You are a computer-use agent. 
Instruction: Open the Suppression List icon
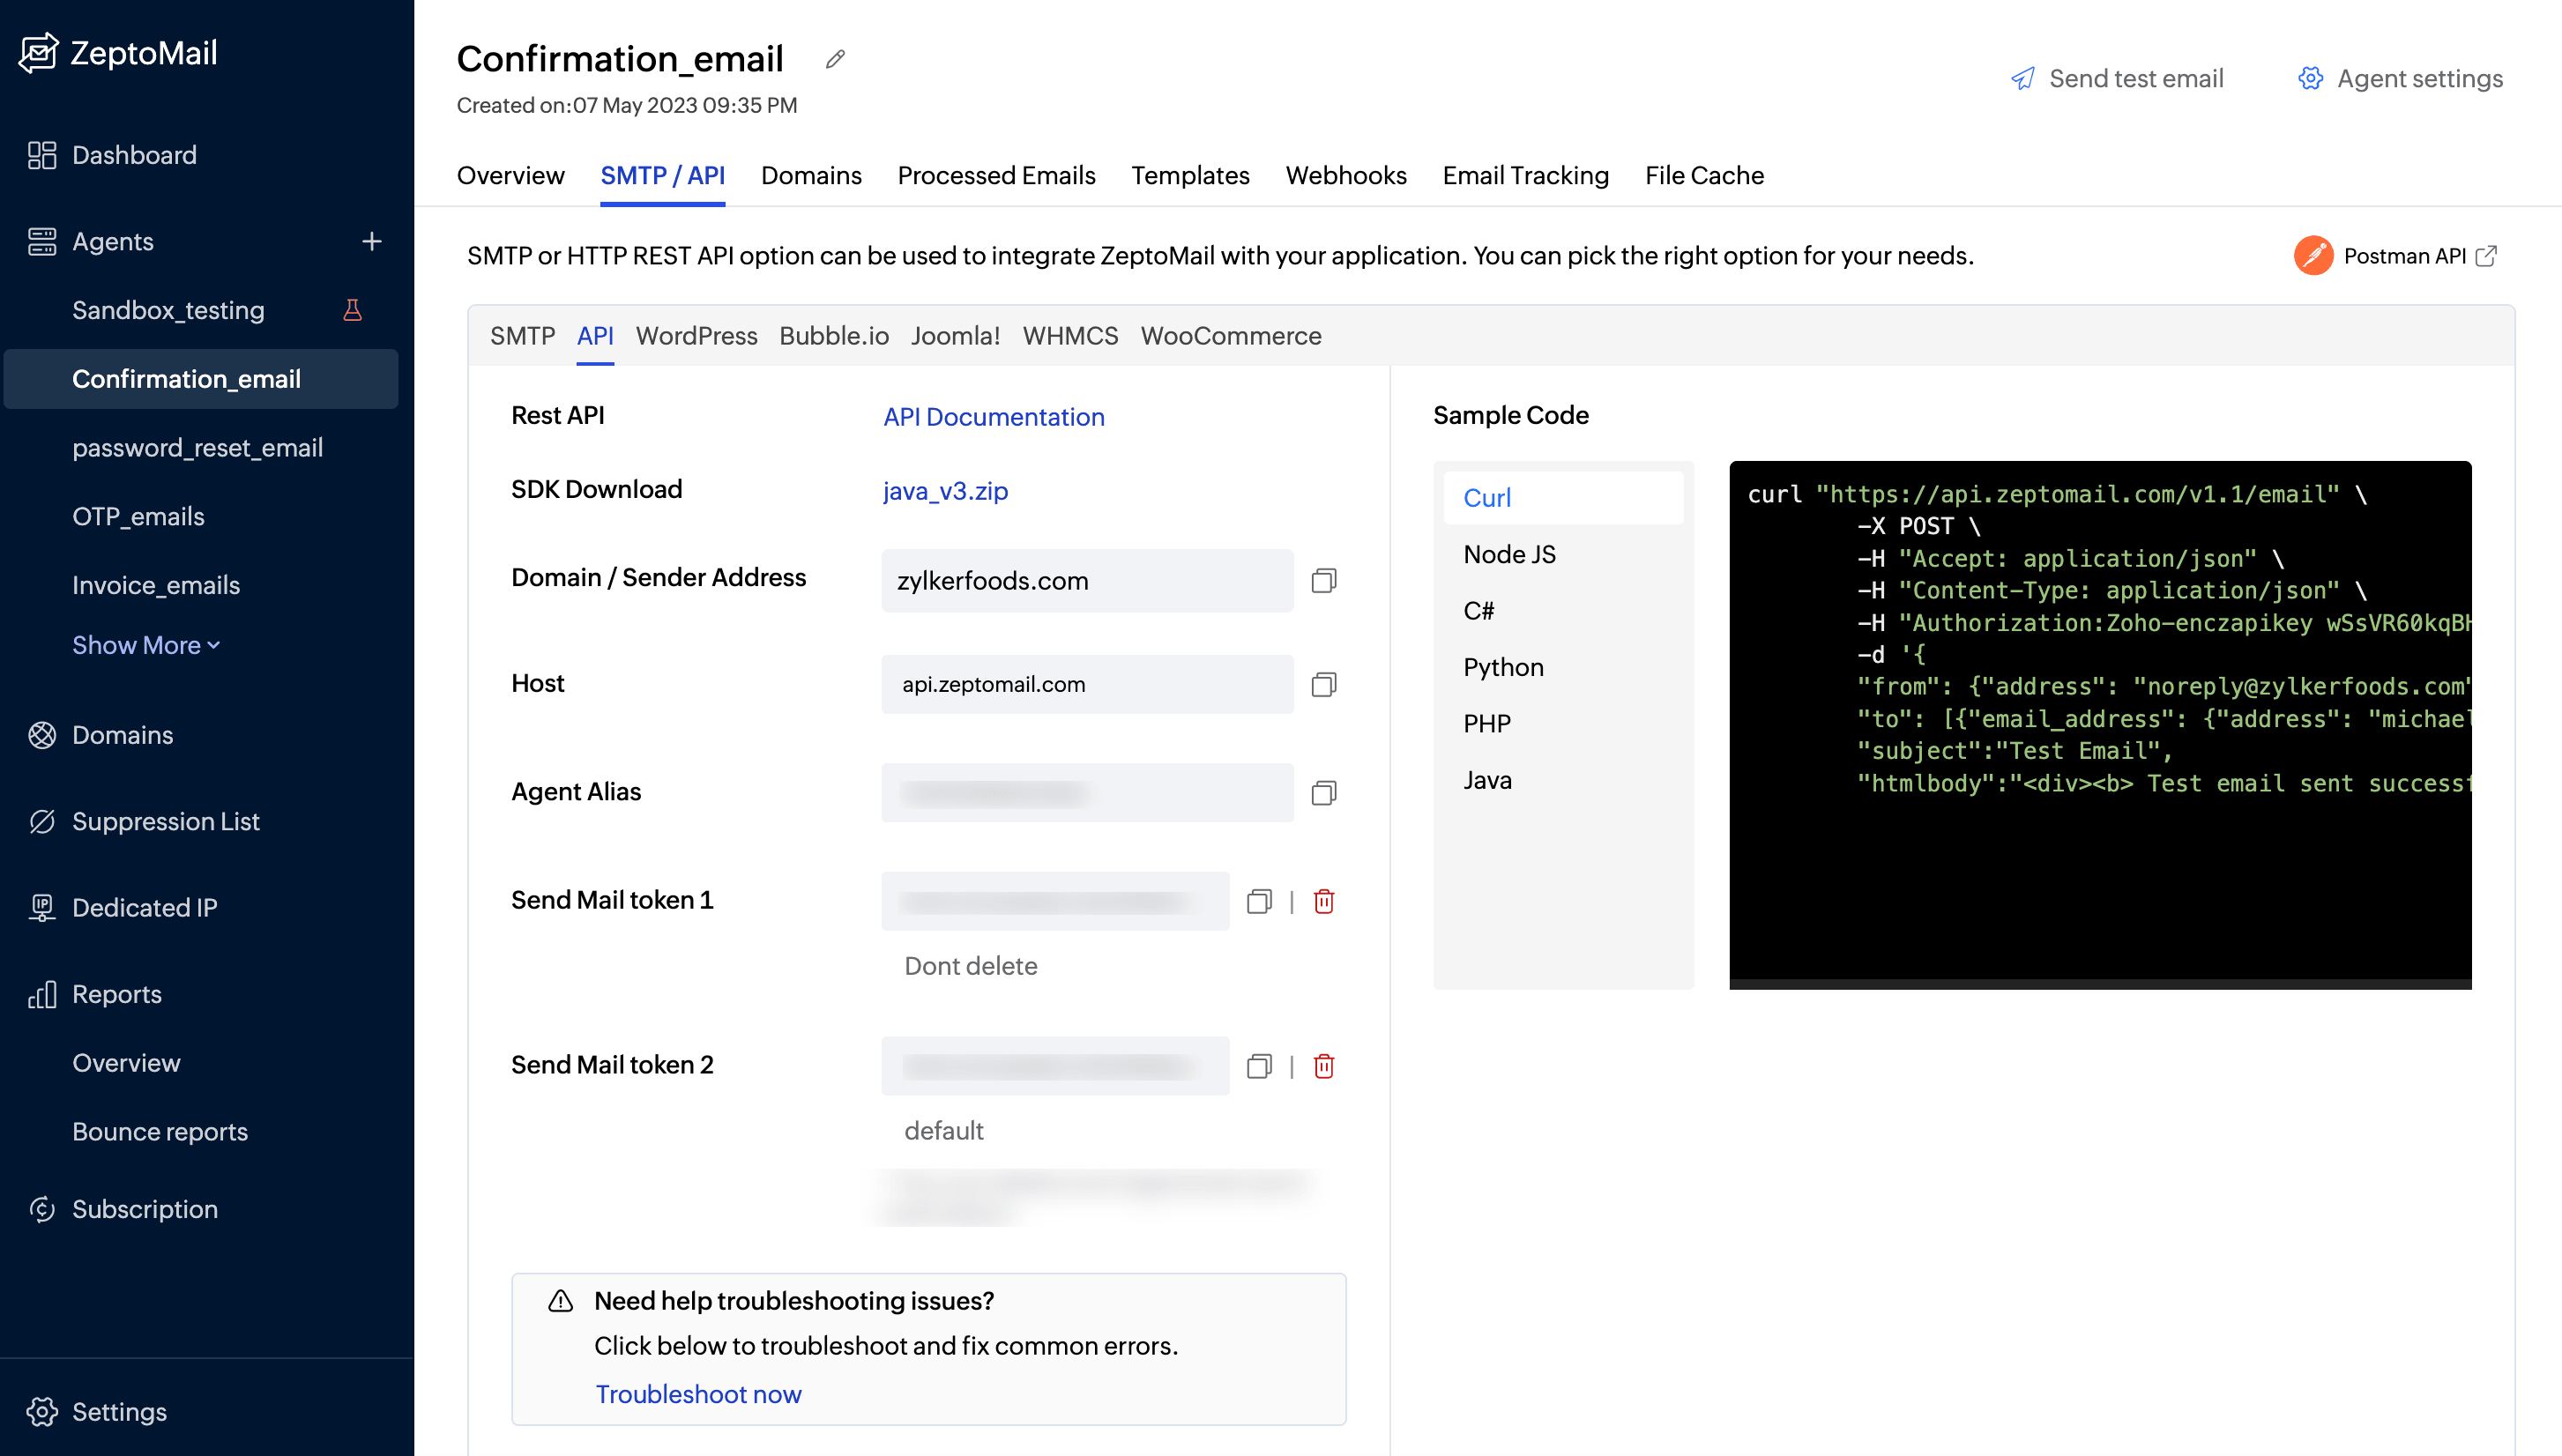pyautogui.click(x=42, y=821)
